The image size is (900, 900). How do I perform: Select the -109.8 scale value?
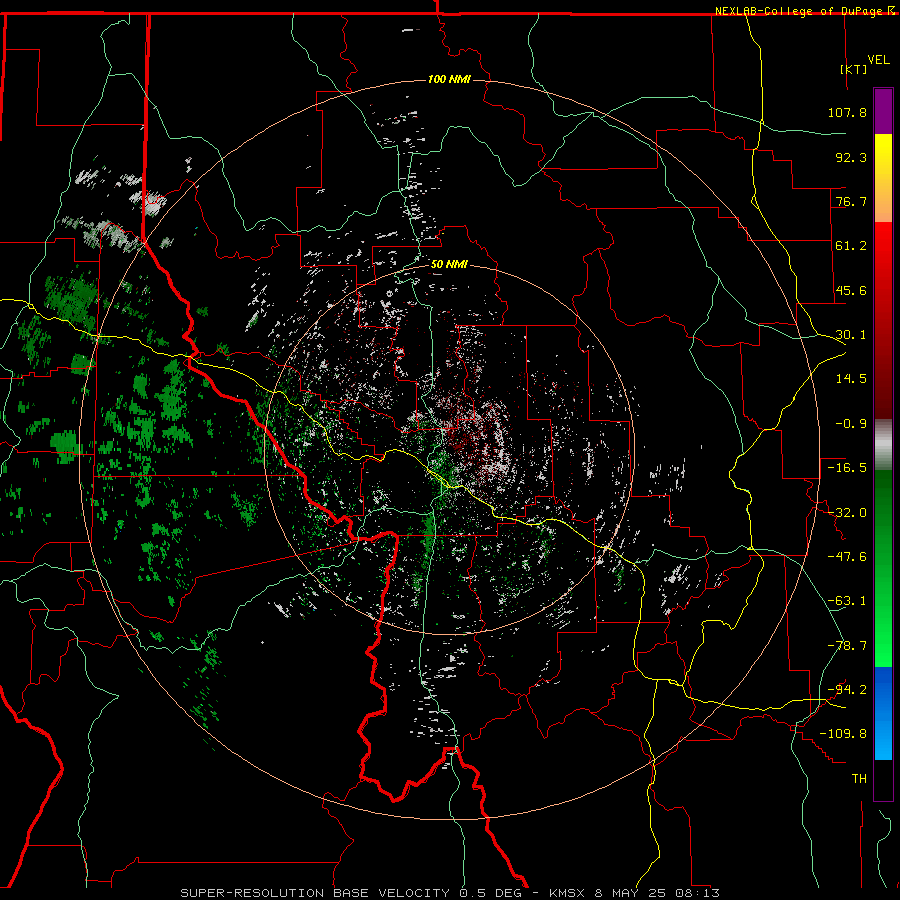point(843,734)
